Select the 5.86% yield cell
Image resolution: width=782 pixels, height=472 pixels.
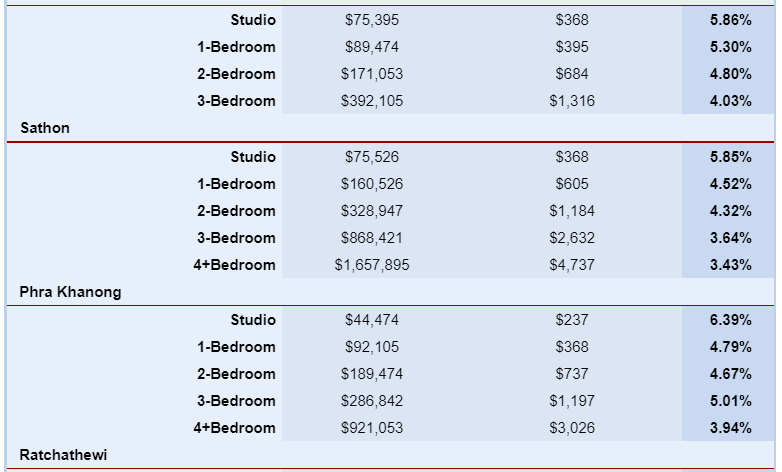click(731, 20)
